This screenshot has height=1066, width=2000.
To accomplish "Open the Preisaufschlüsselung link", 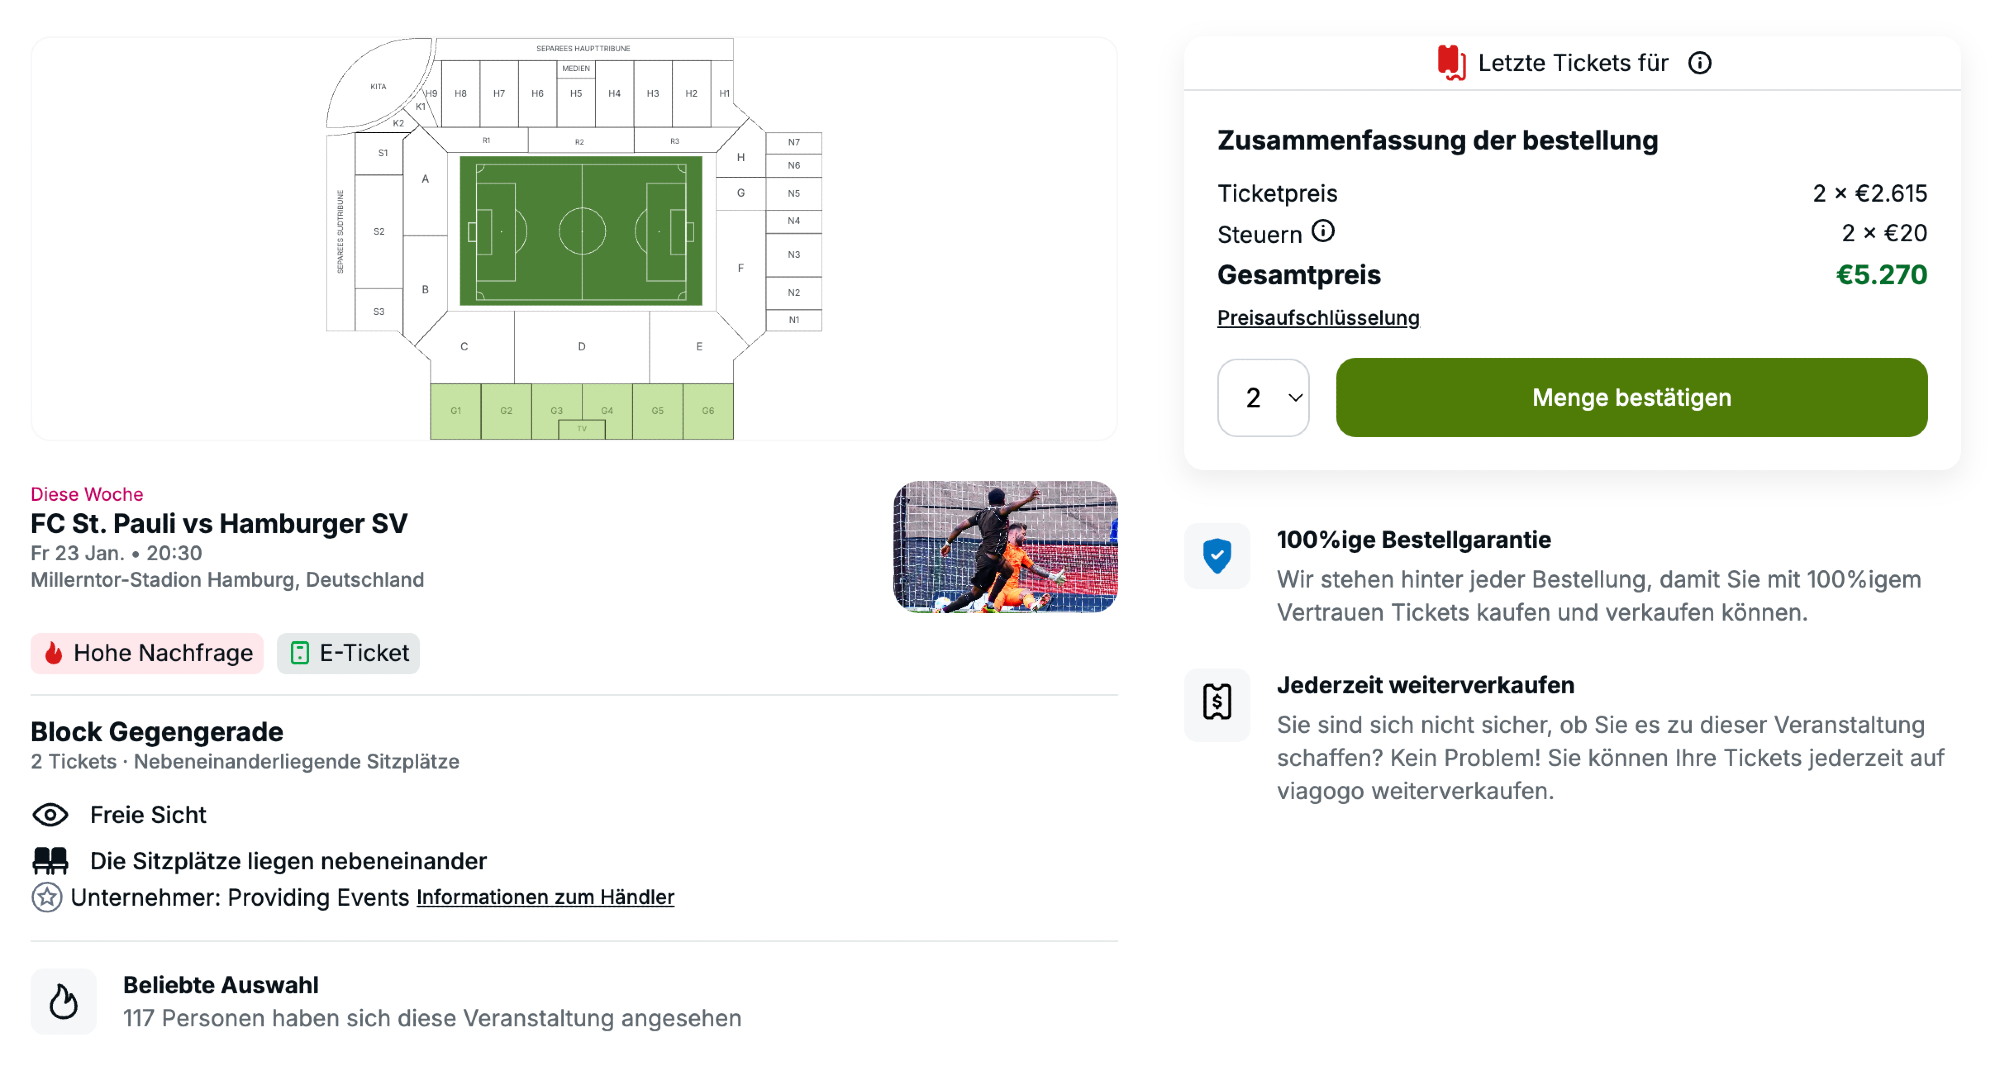I will 1318,318.
